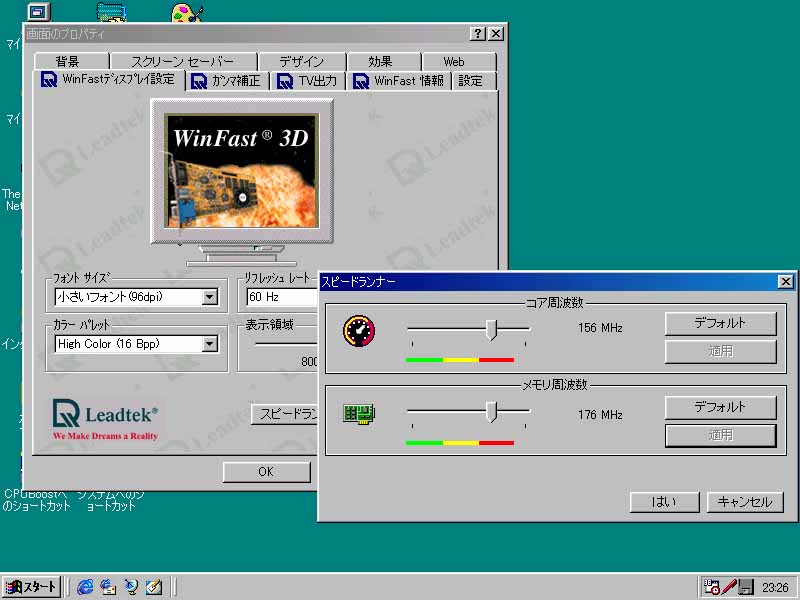
Task: Open the 設定 tab
Action: 473,81
